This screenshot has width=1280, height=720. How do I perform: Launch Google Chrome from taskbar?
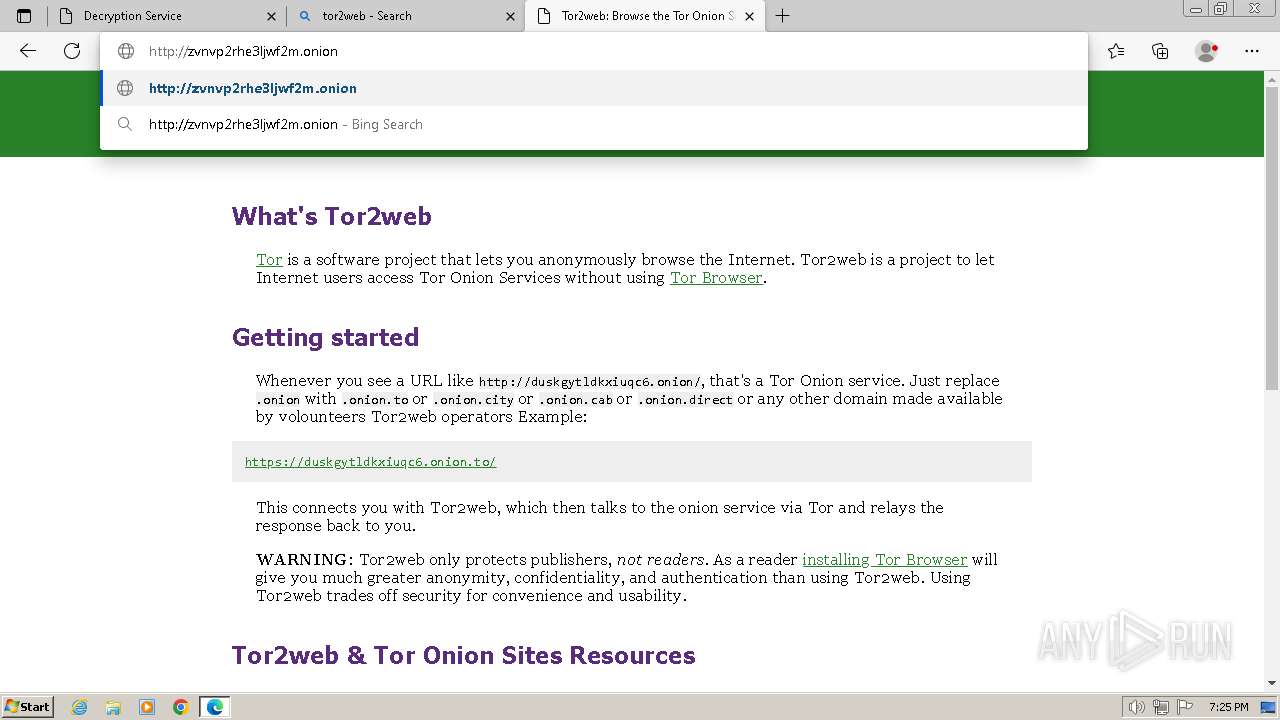(x=181, y=707)
